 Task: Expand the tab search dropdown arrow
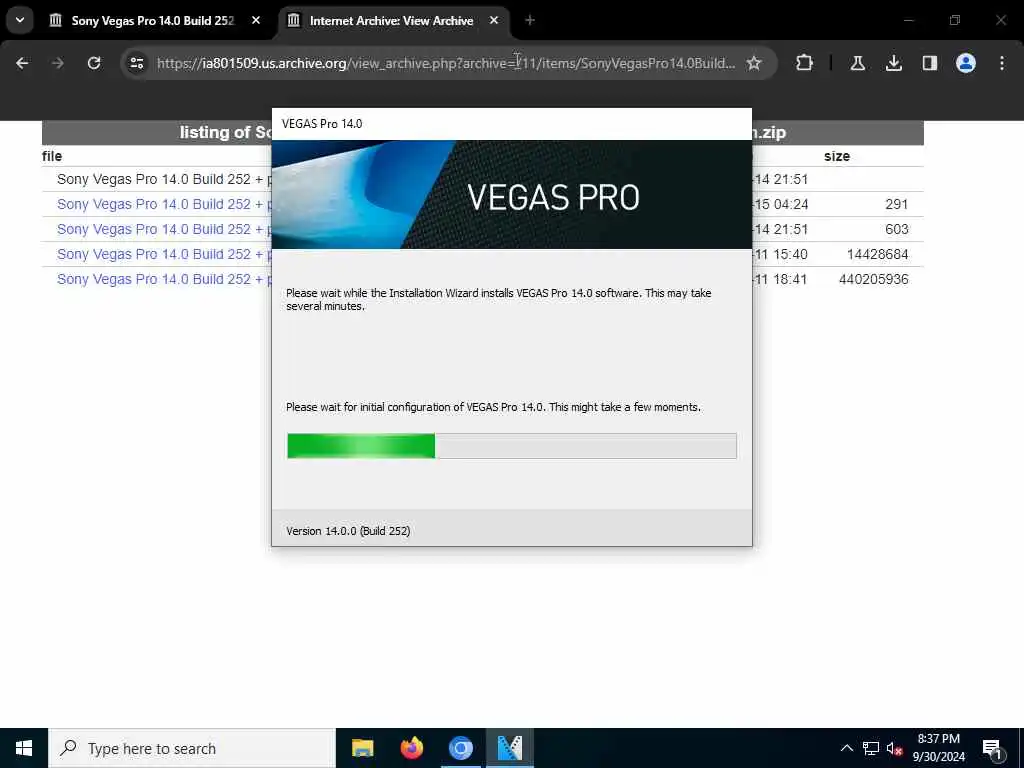click(20, 20)
